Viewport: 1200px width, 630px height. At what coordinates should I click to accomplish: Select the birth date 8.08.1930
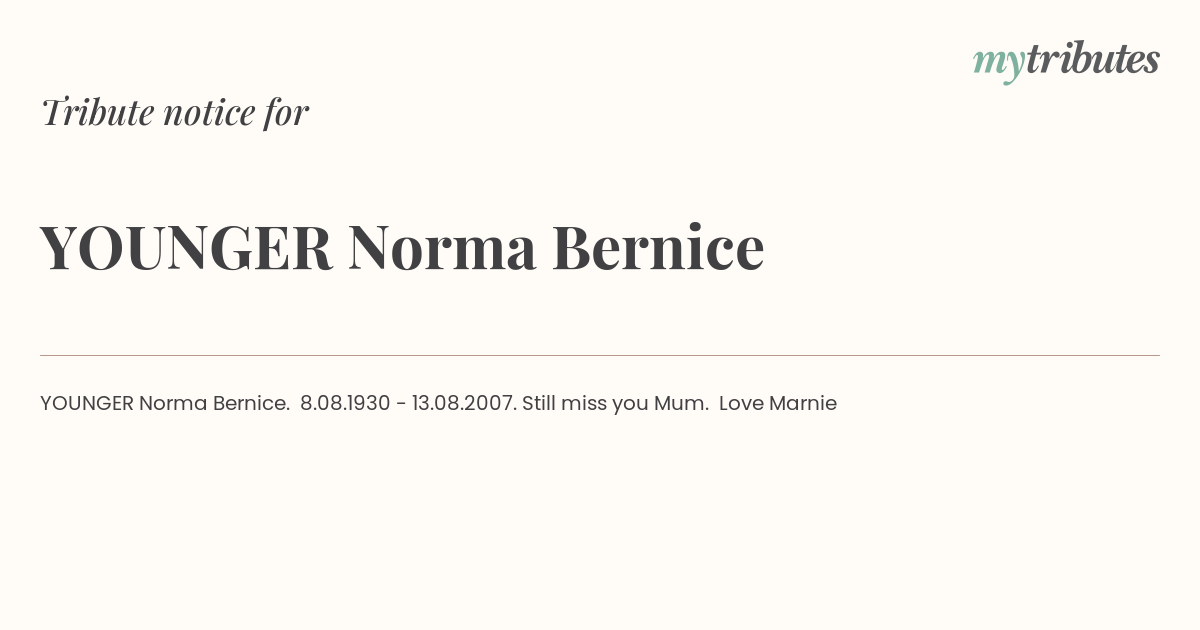click(x=345, y=404)
